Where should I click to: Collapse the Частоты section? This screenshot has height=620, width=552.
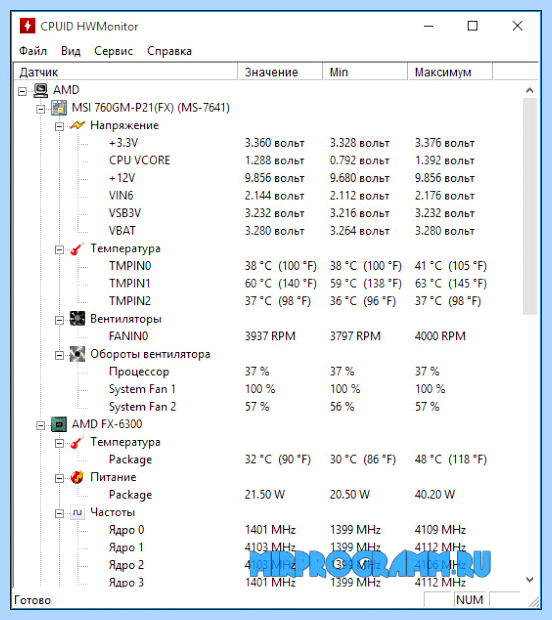[59, 514]
